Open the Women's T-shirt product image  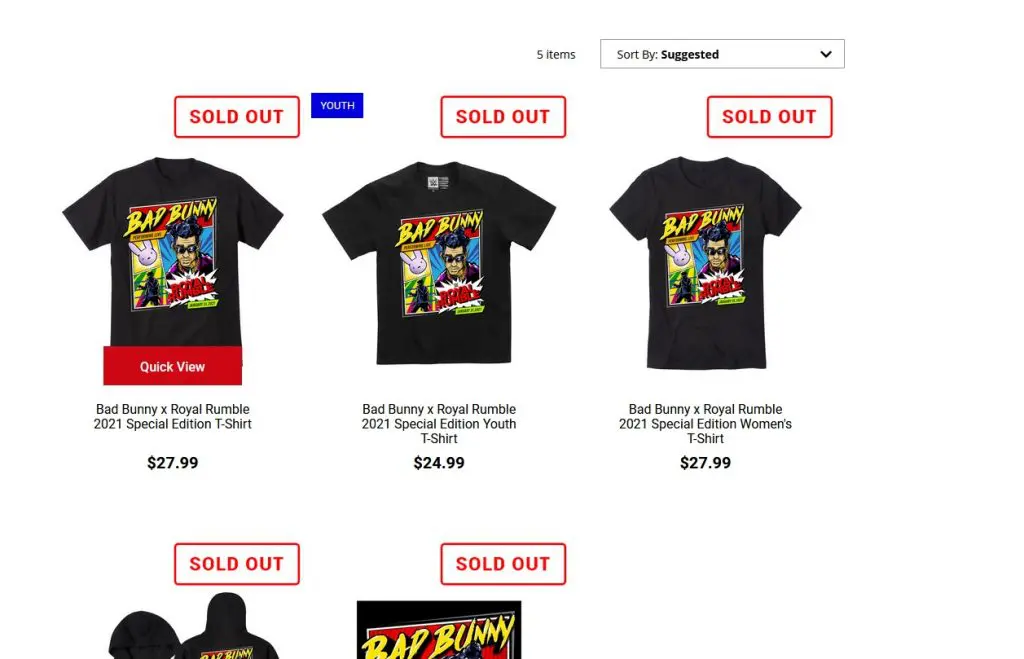coord(705,262)
